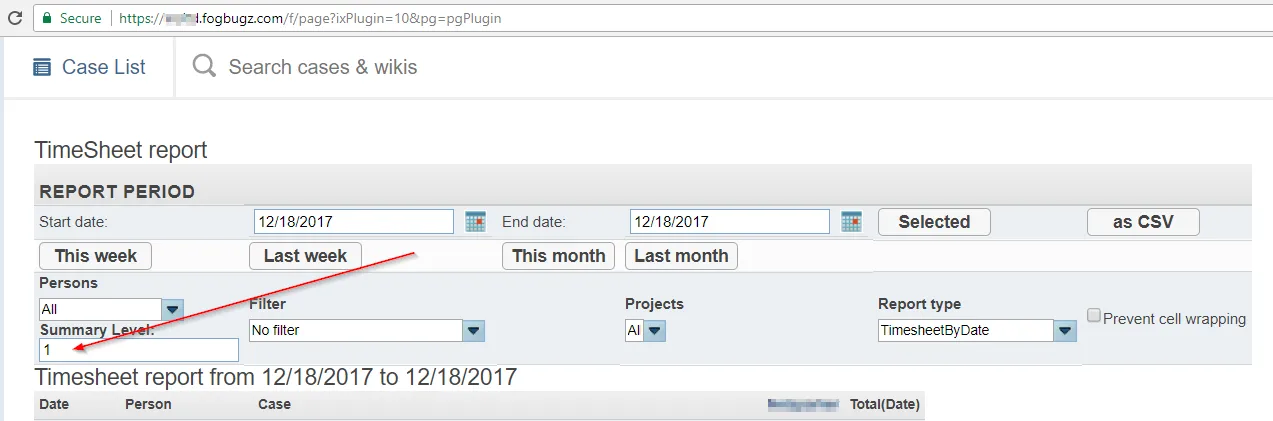This screenshot has width=1273, height=421.
Task: Click the browser reload icon
Action: click(x=15, y=18)
